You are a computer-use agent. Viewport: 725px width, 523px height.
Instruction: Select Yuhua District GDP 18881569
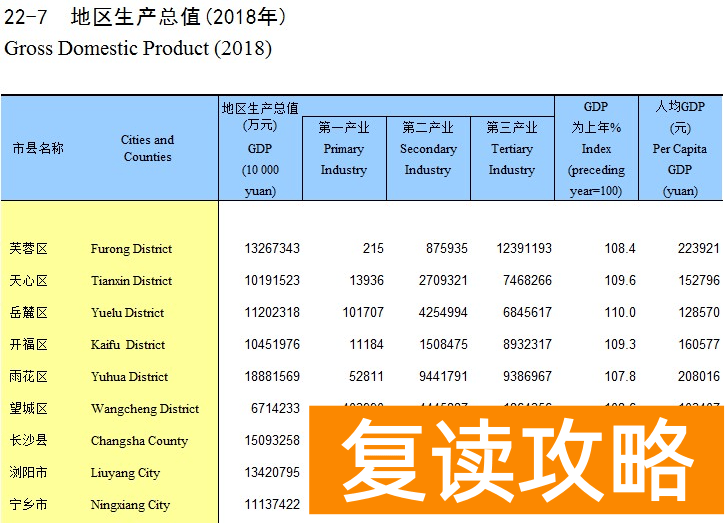pos(272,376)
